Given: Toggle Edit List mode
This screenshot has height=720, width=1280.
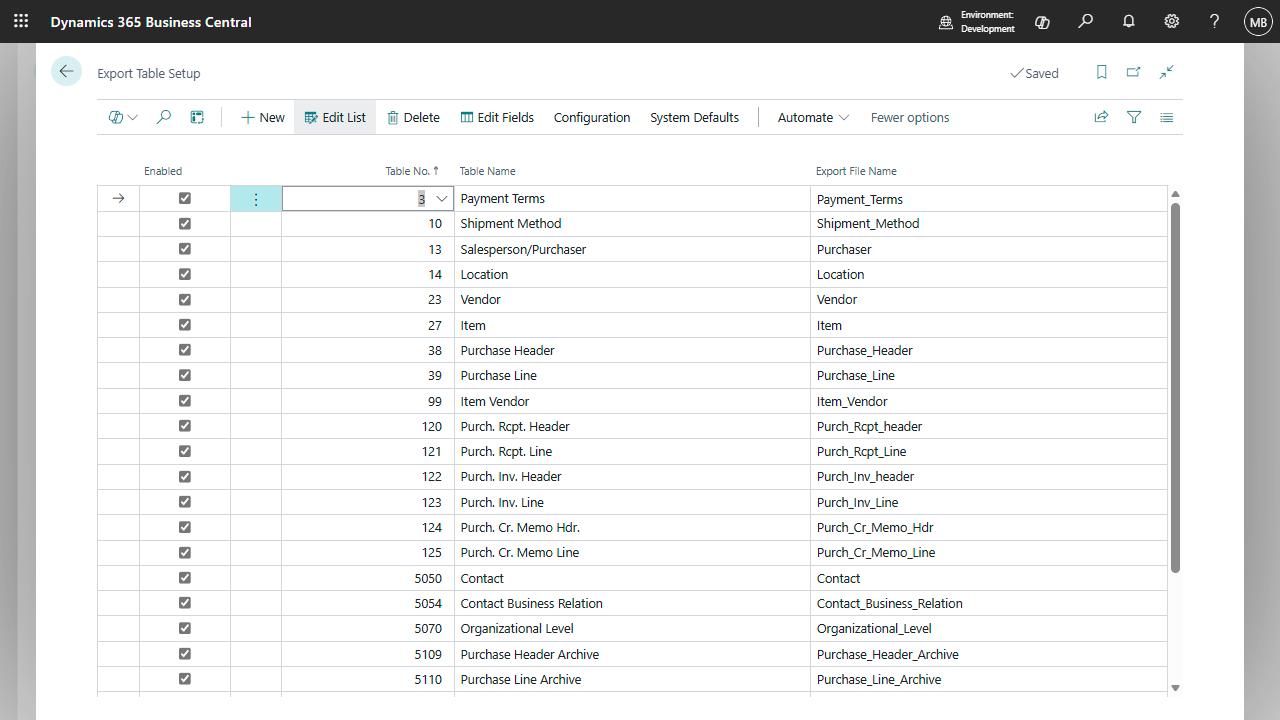Looking at the screenshot, I should [x=335, y=117].
